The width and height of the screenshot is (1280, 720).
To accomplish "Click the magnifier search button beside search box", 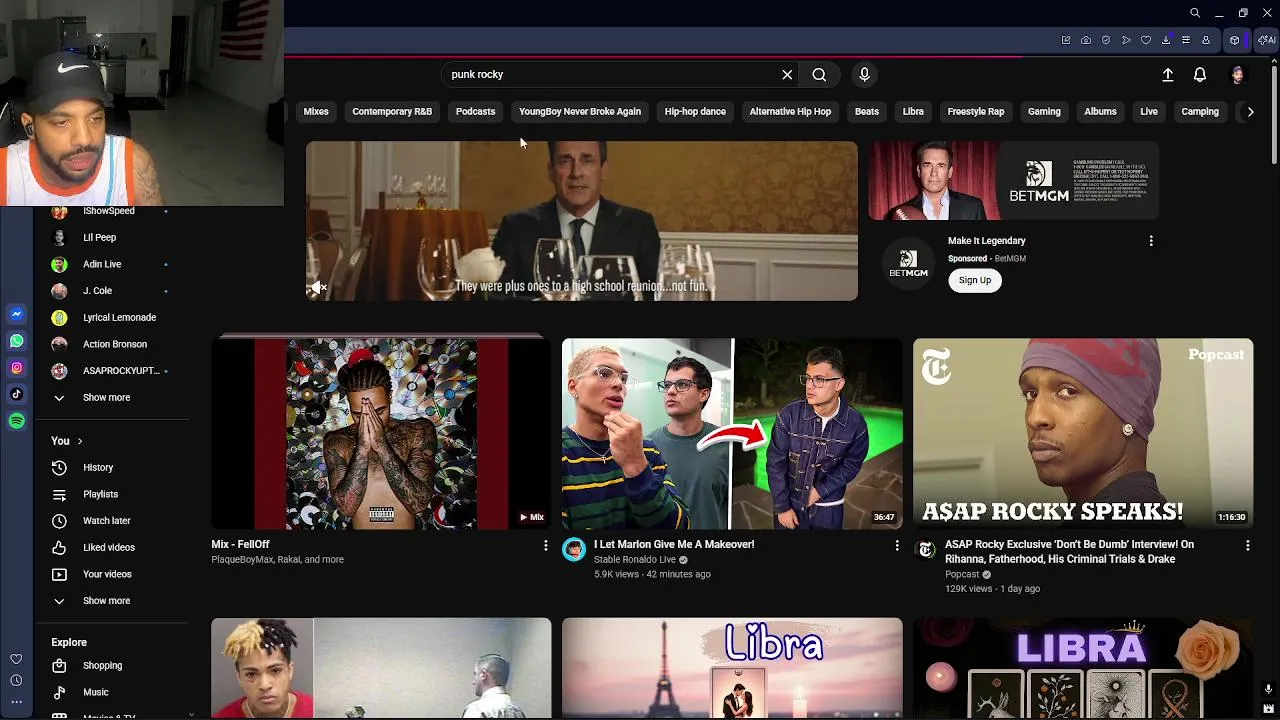I will [819, 75].
